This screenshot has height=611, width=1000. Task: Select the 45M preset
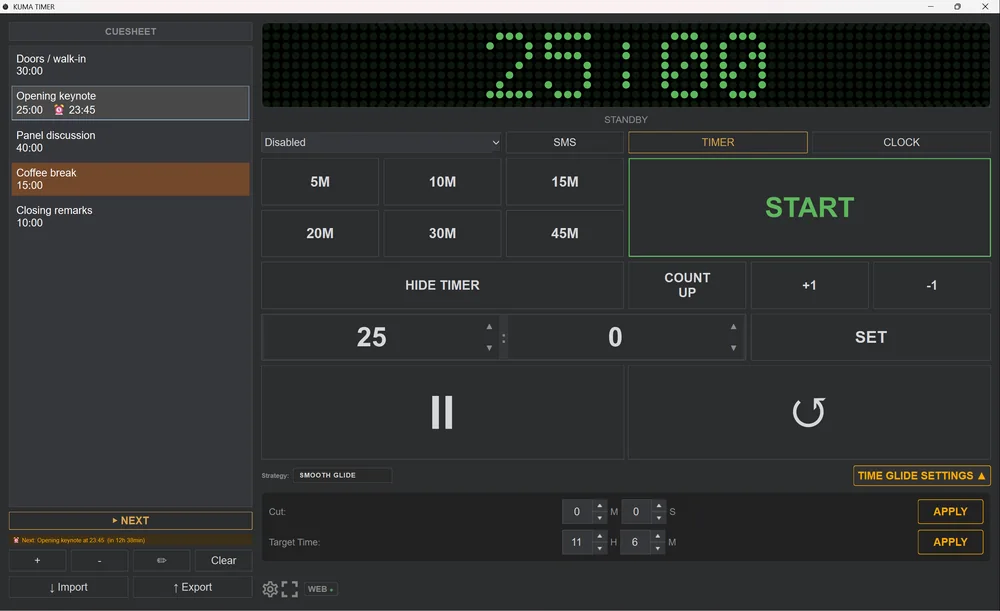[x=564, y=233]
